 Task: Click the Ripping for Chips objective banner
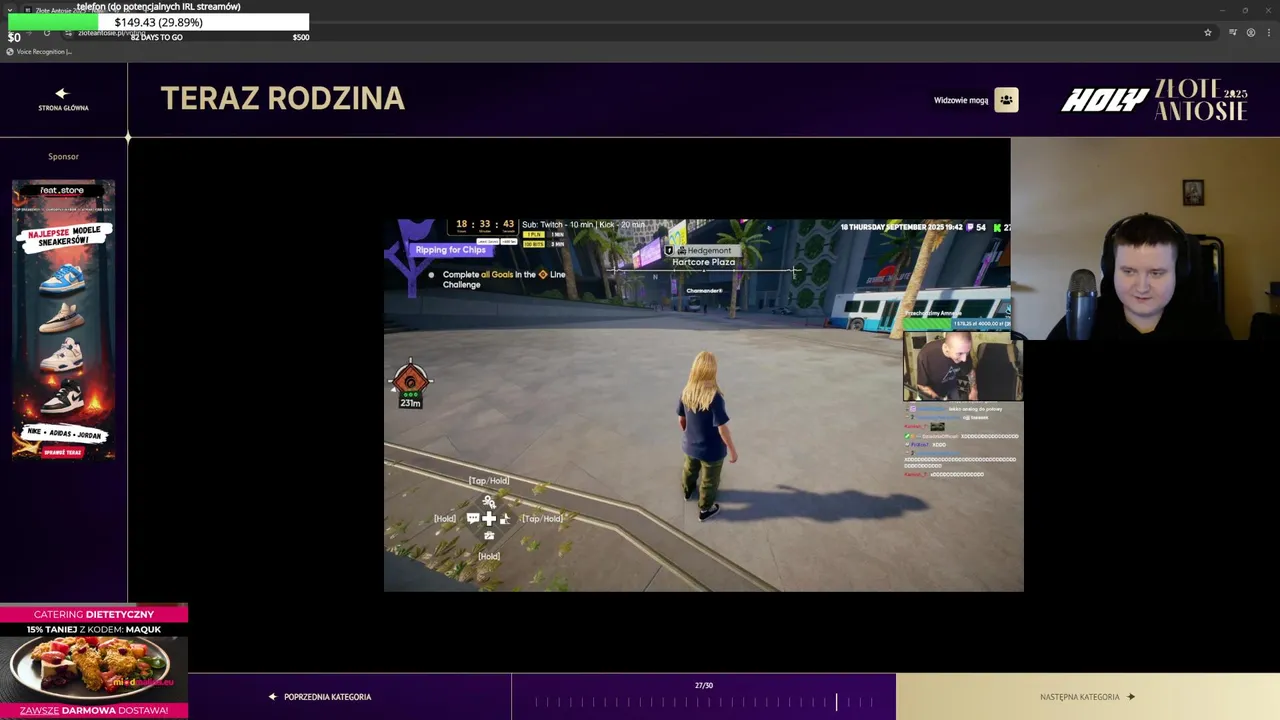tap(451, 250)
